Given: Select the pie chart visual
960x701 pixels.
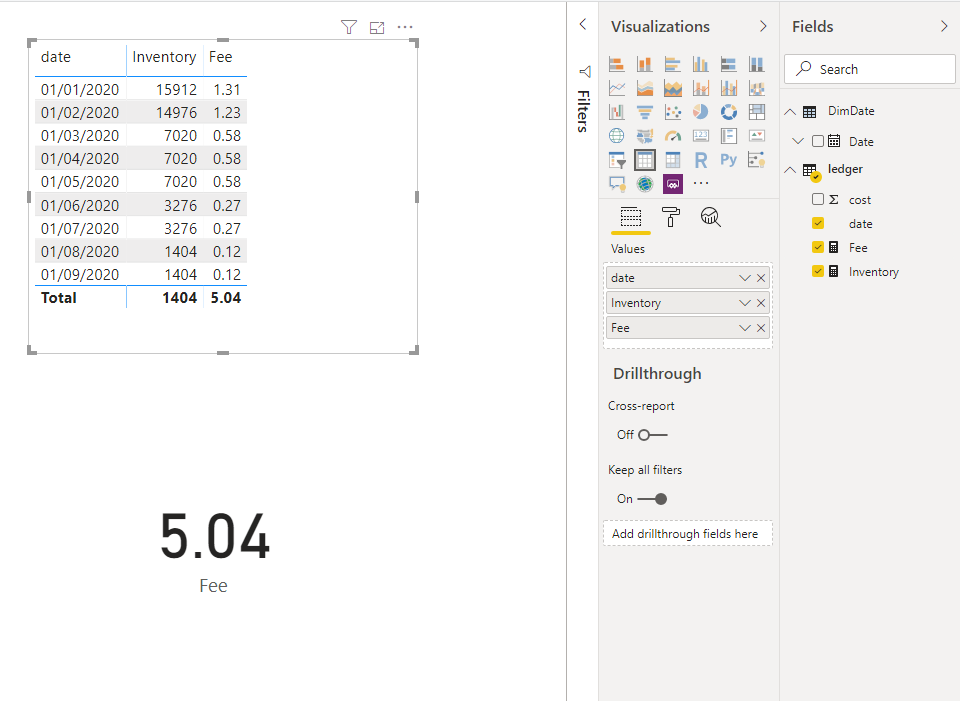Looking at the screenshot, I should [x=700, y=112].
